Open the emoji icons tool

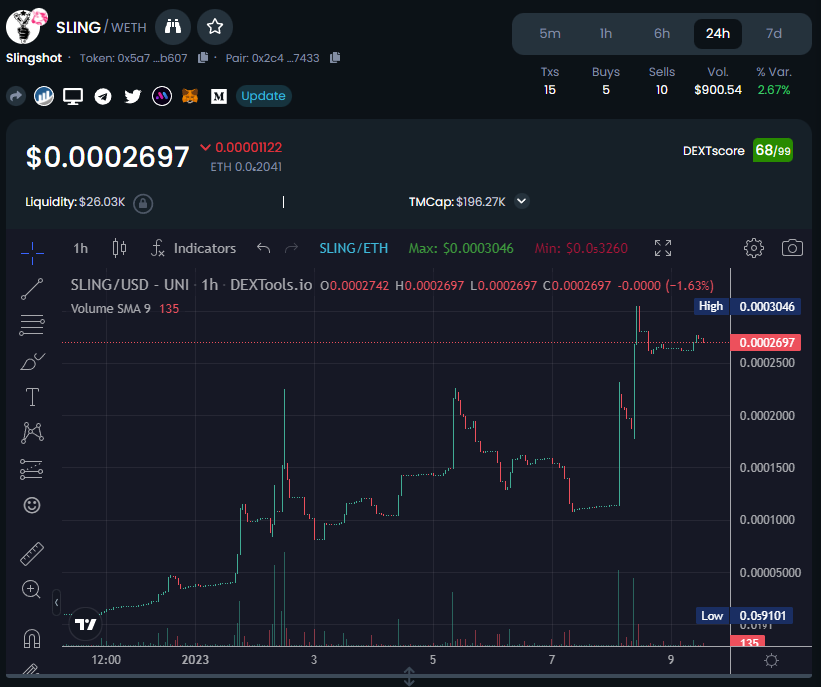[32, 505]
